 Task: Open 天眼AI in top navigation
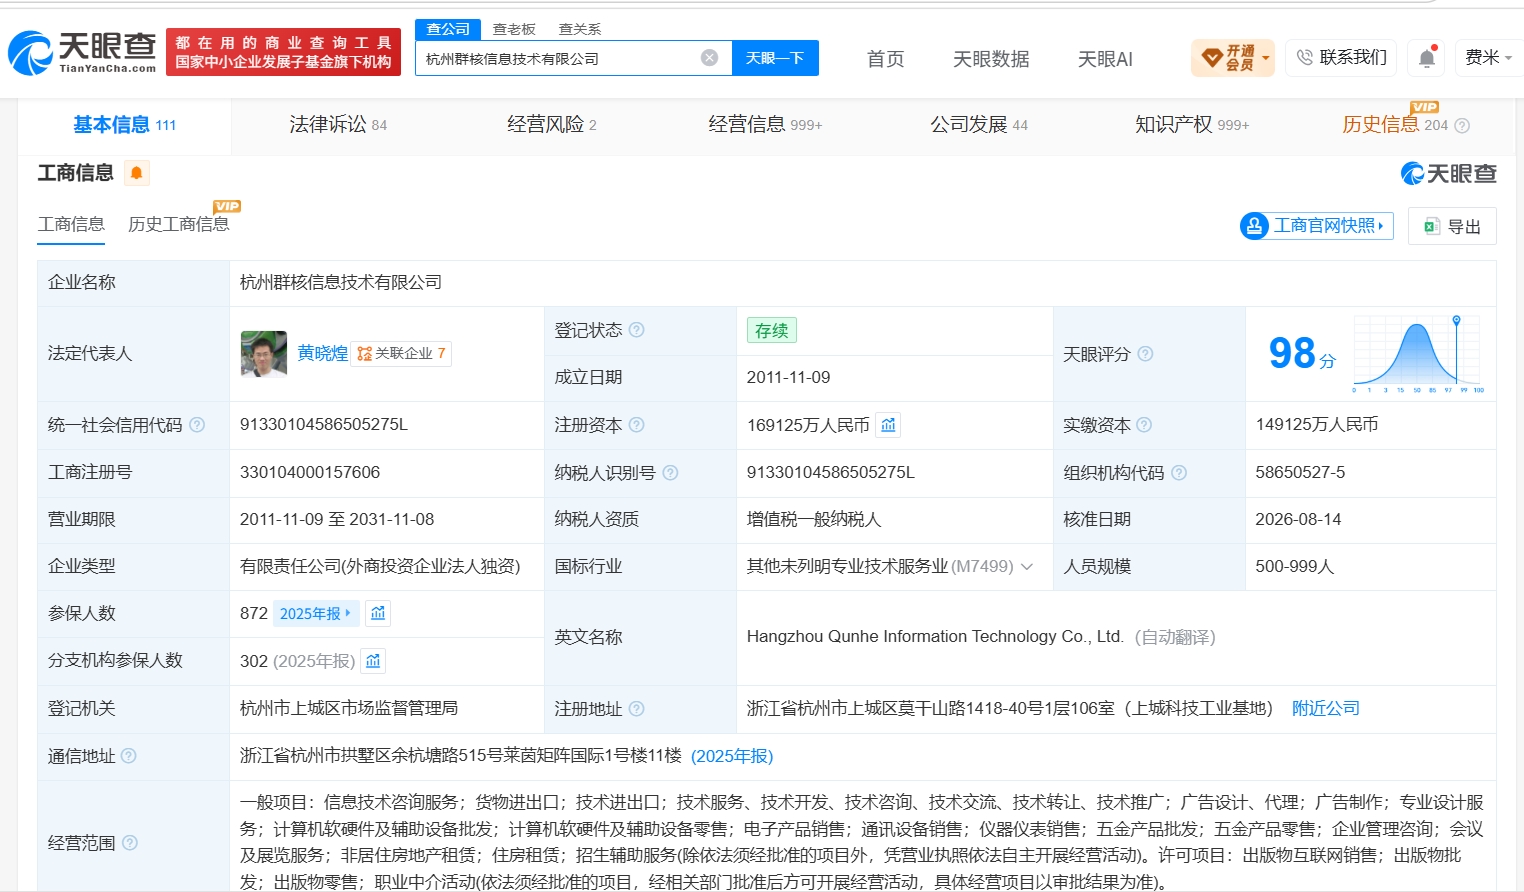1105,59
